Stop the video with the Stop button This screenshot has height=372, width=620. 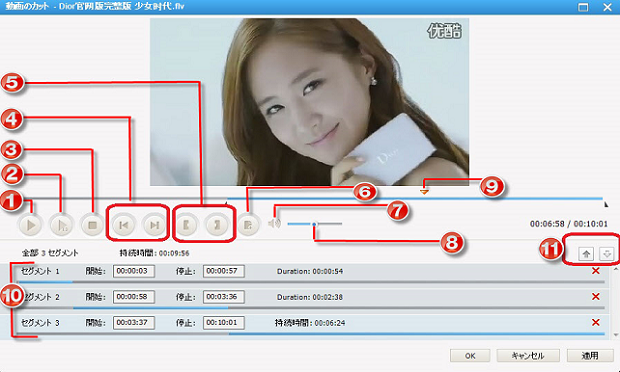tap(92, 225)
